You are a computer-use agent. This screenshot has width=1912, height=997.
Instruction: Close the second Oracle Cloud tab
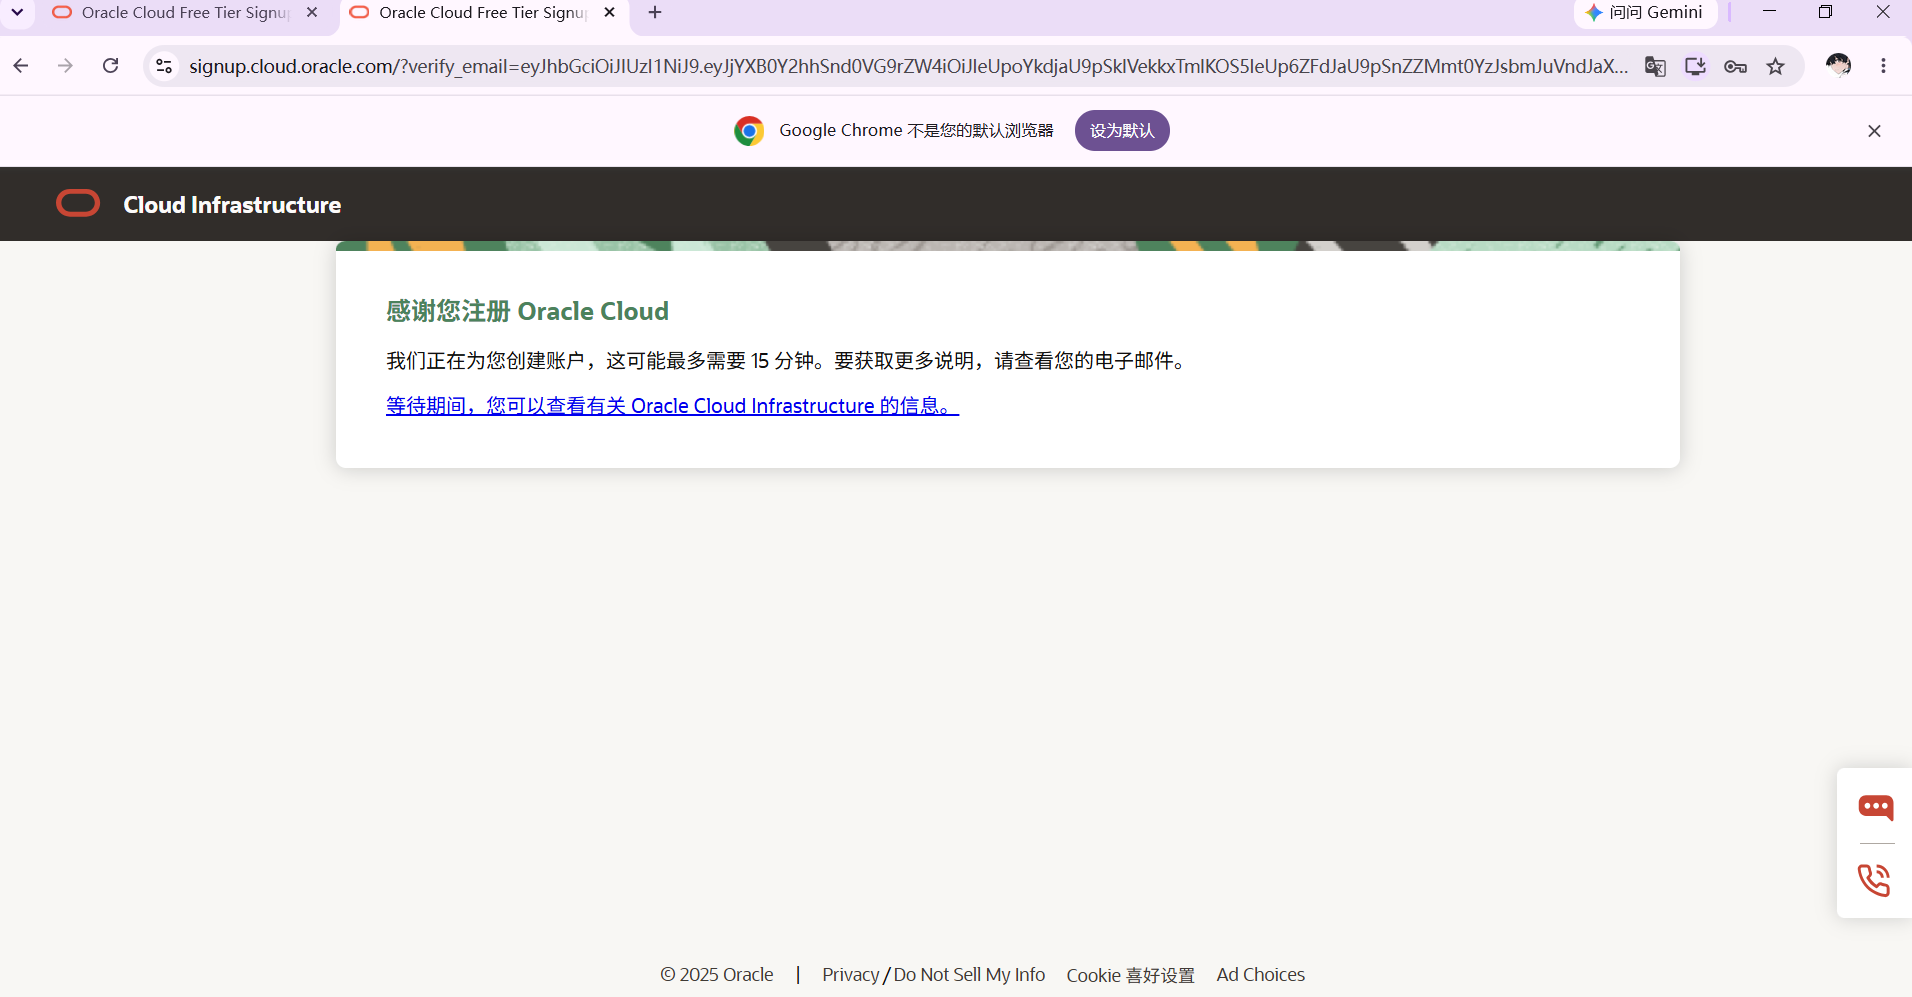point(610,13)
